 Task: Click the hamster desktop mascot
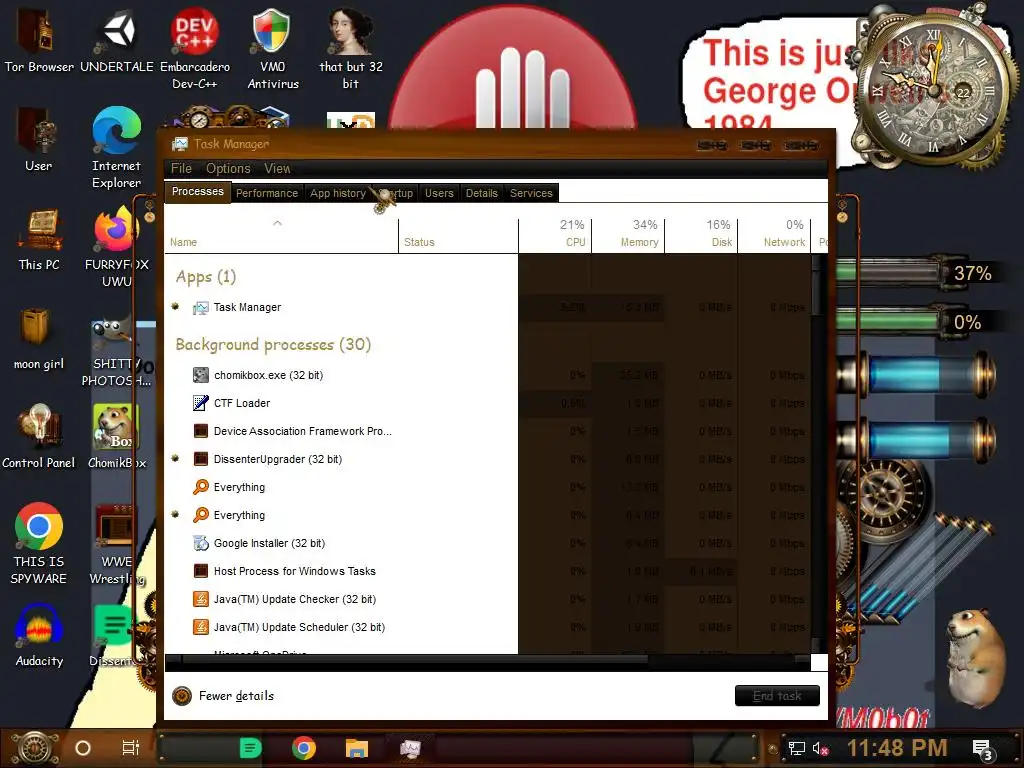coord(978,658)
